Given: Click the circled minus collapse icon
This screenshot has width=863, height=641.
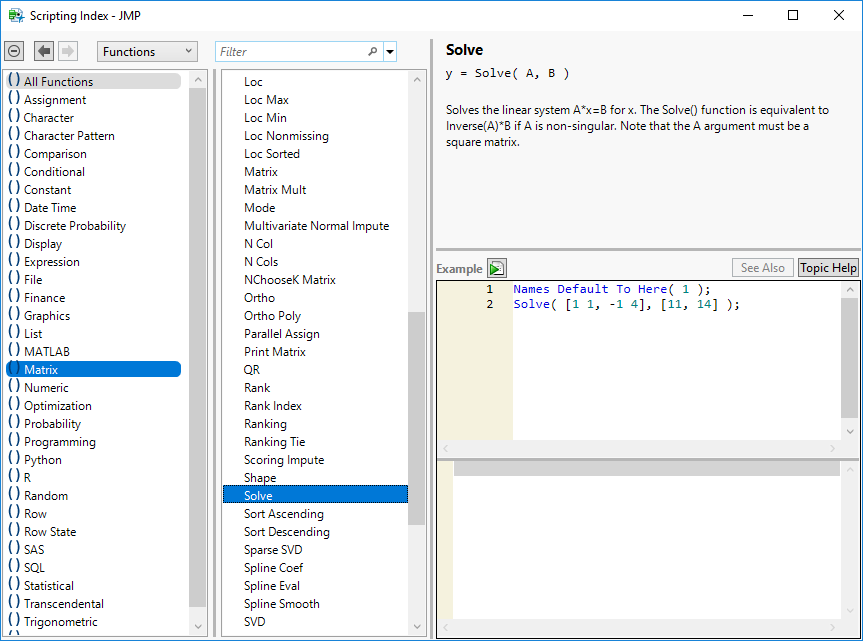Looking at the screenshot, I should pyautogui.click(x=14, y=51).
